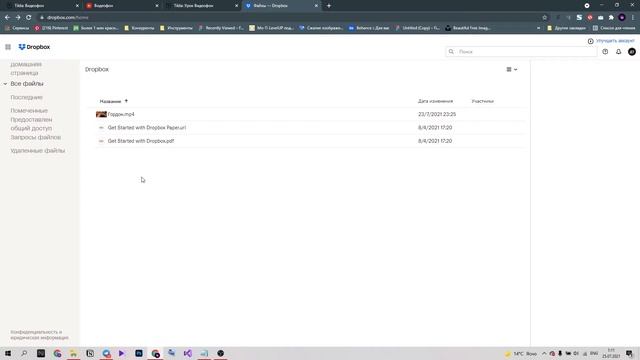Bookmark this page with the star icon
The height and width of the screenshot is (360, 640).
[544, 18]
